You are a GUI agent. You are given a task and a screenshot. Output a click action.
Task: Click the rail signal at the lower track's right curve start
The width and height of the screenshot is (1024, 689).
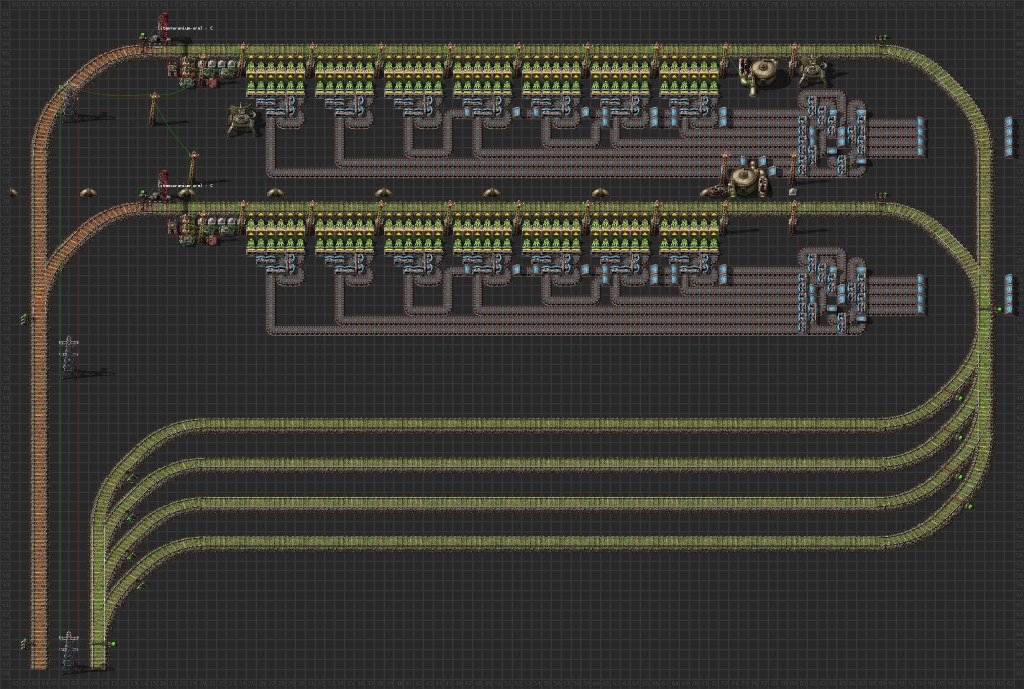pyautogui.click(x=881, y=195)
